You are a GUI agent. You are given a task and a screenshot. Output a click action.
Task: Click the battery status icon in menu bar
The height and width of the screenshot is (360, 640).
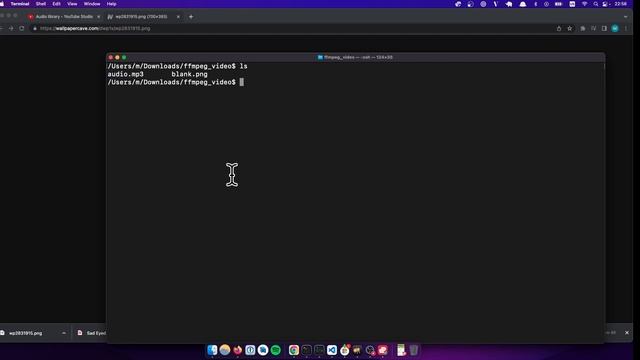558,4
